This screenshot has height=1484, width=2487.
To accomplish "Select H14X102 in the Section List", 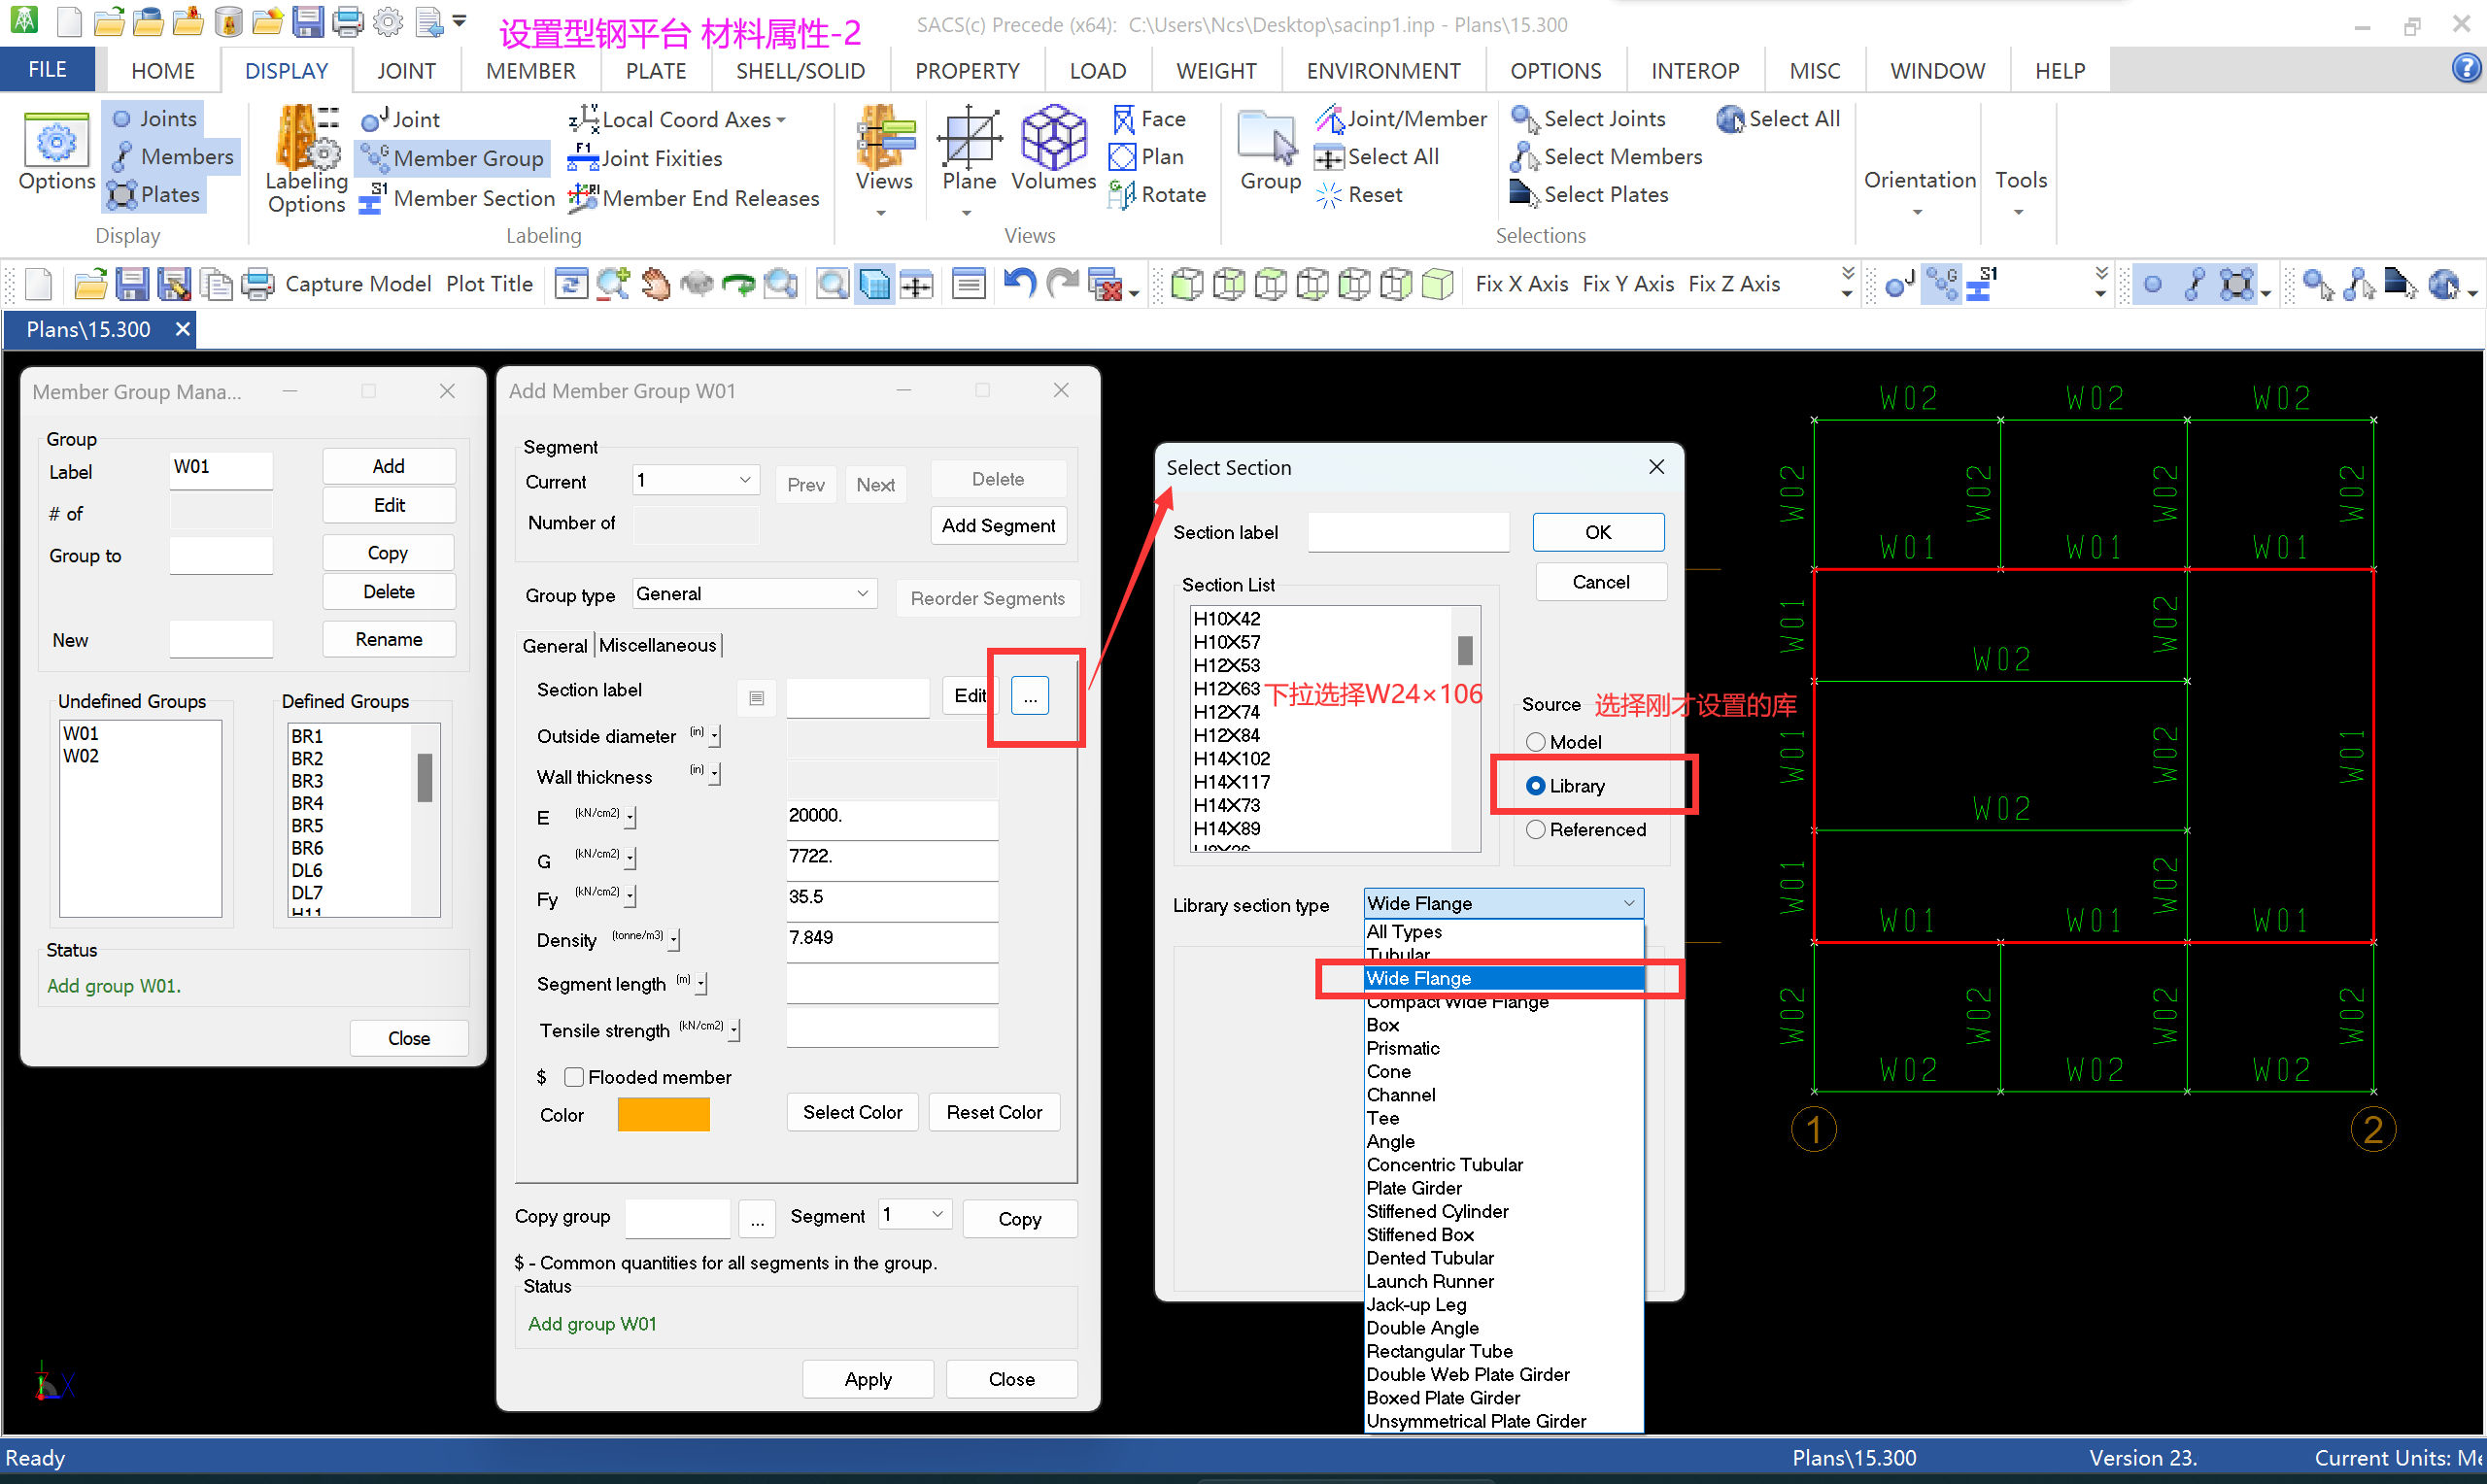I will coord(1231,758).
